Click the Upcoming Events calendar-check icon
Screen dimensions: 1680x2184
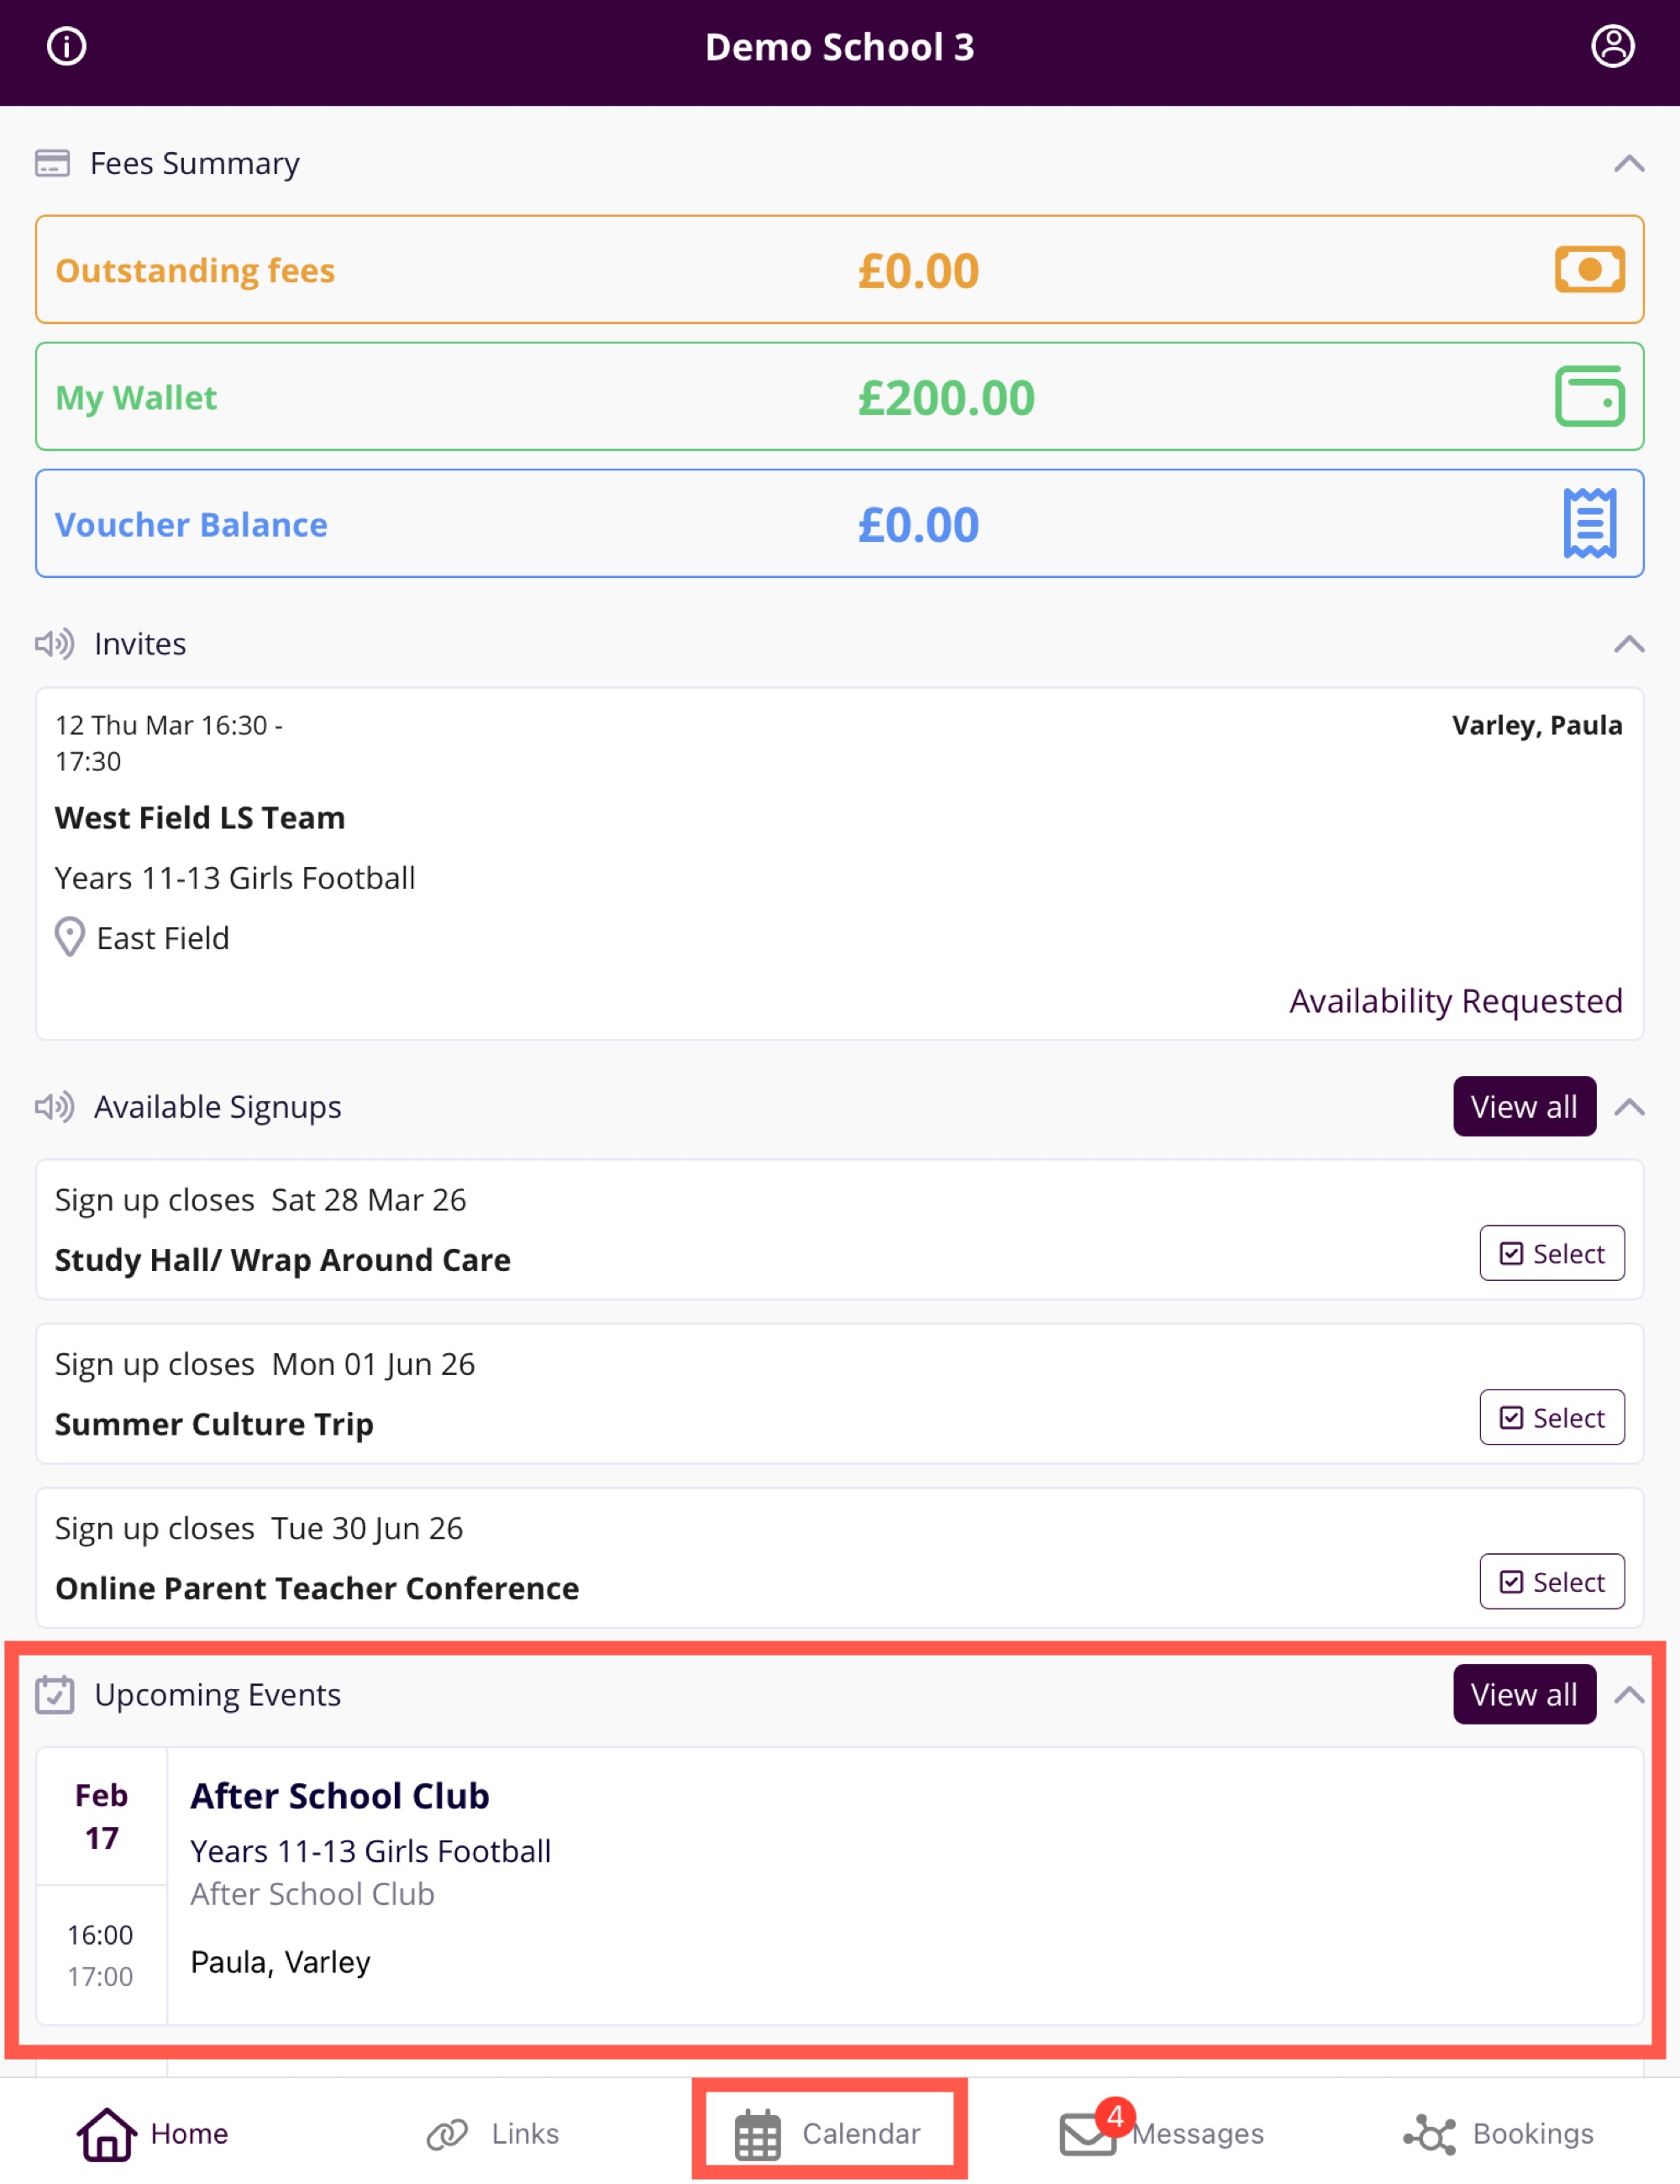pos(55,1695)
